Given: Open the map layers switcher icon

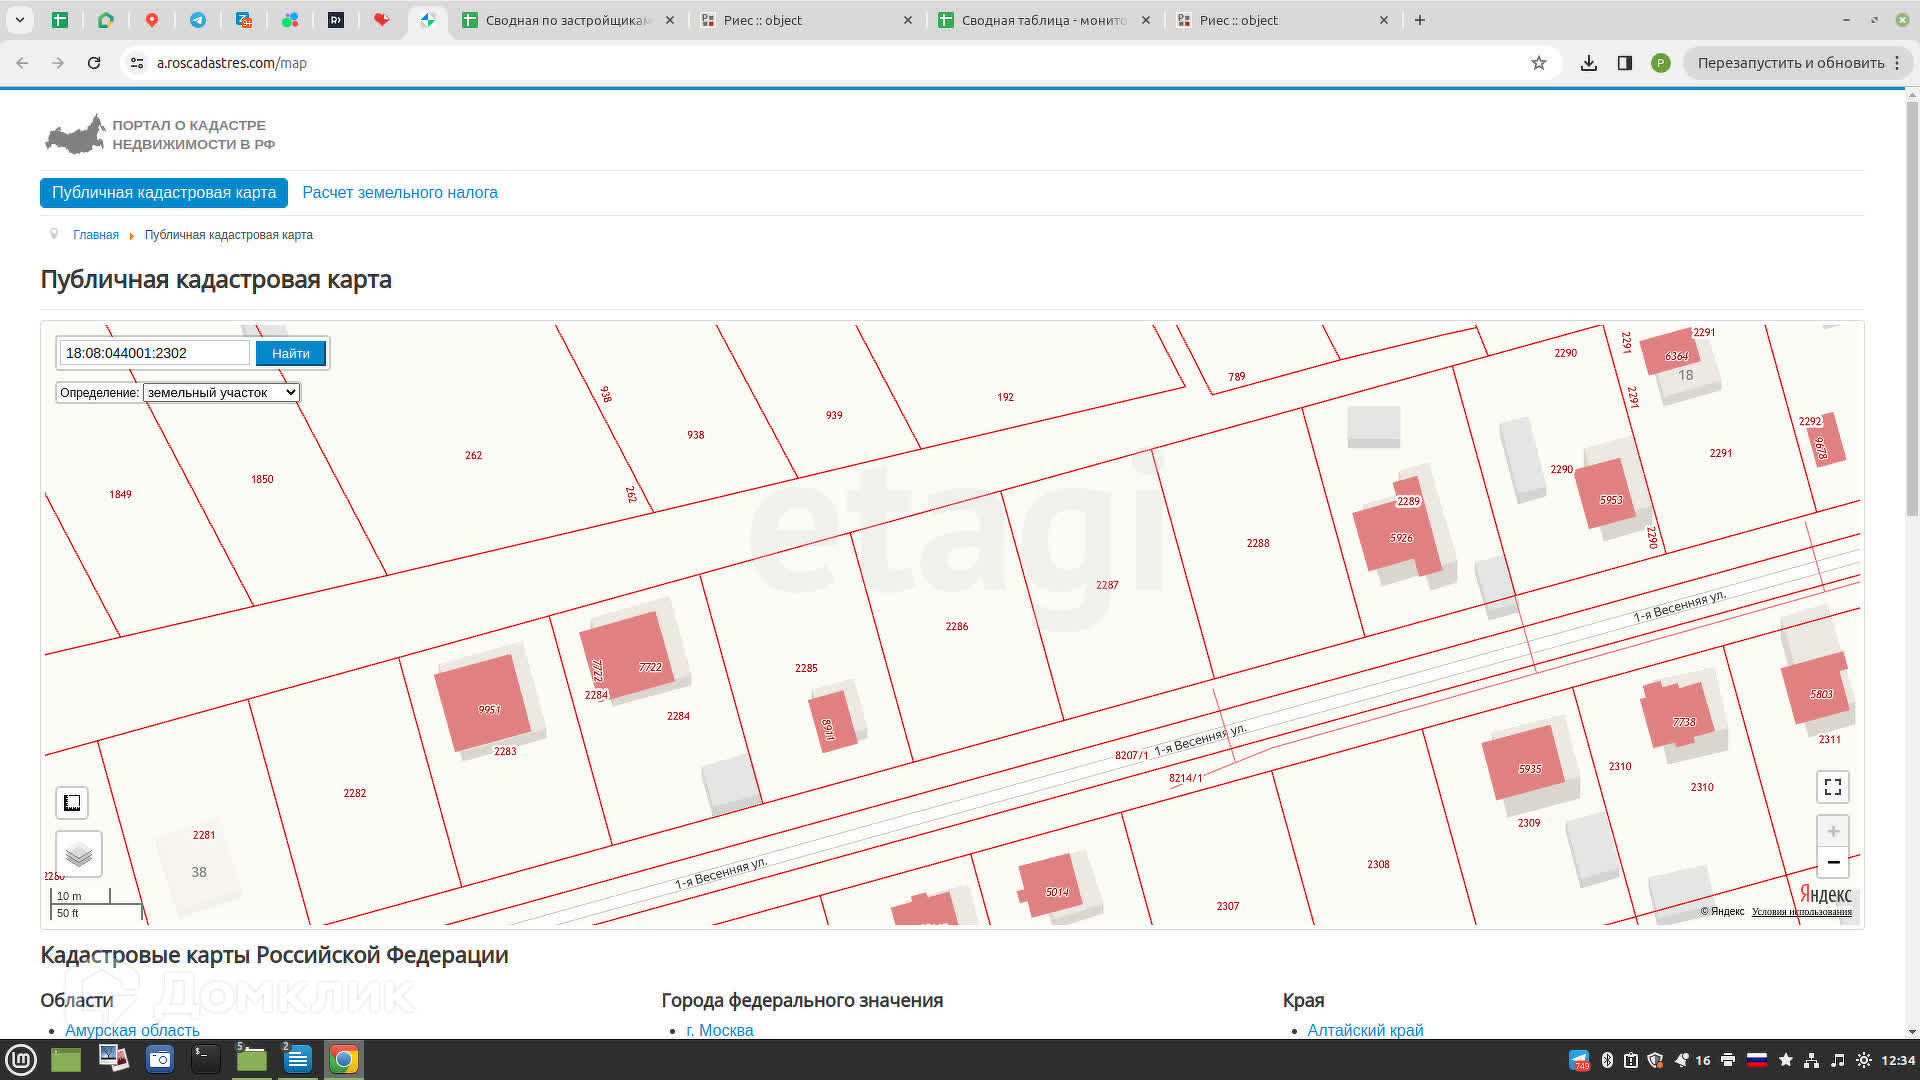Looking at the screenshot, I should (x=79, y=854).
